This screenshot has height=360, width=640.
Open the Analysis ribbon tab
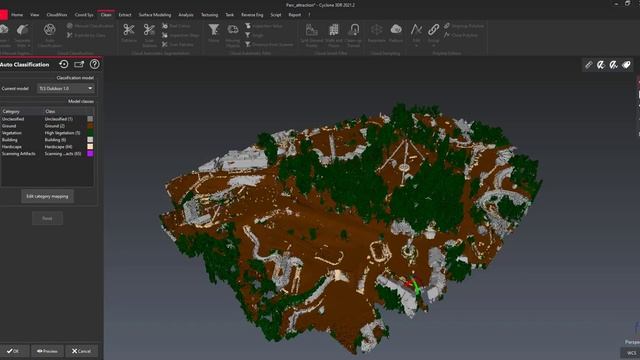tap(186, 15)
